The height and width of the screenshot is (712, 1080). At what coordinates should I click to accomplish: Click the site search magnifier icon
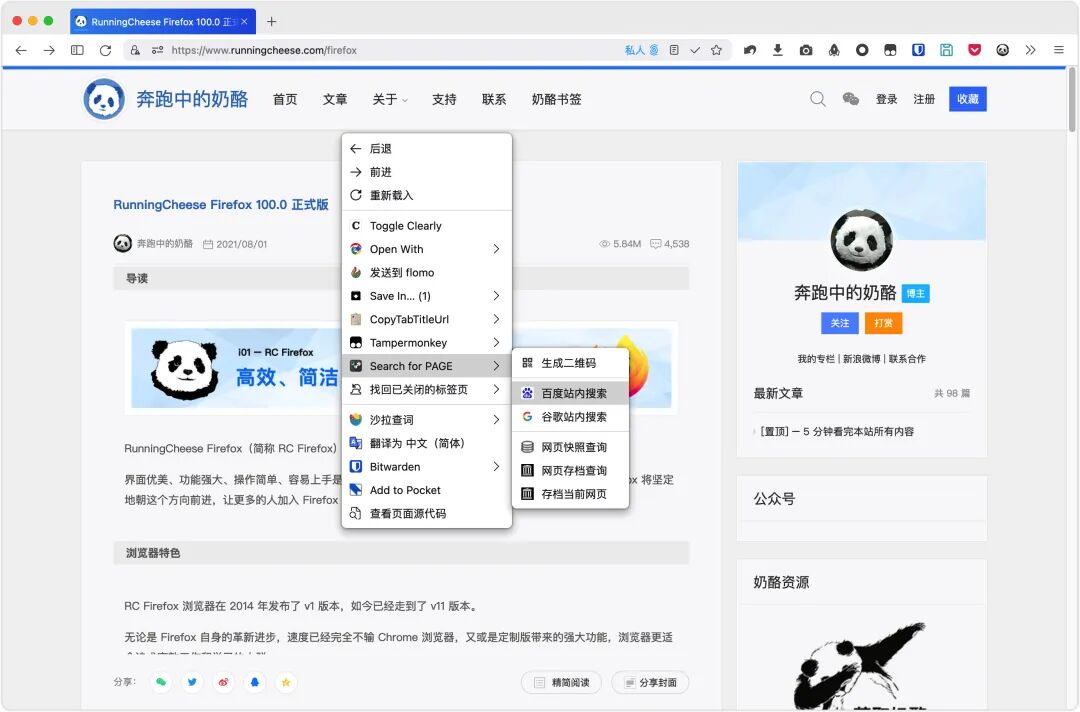coord(818,99)
